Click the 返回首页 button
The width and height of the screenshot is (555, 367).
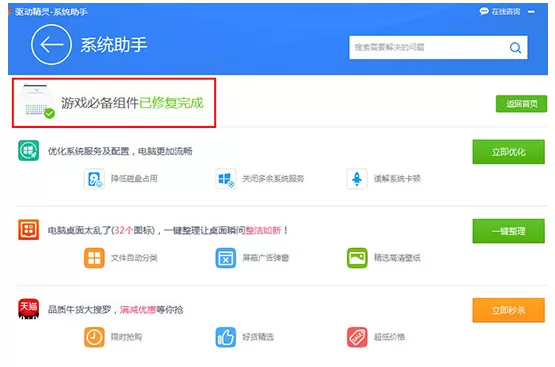521,104
